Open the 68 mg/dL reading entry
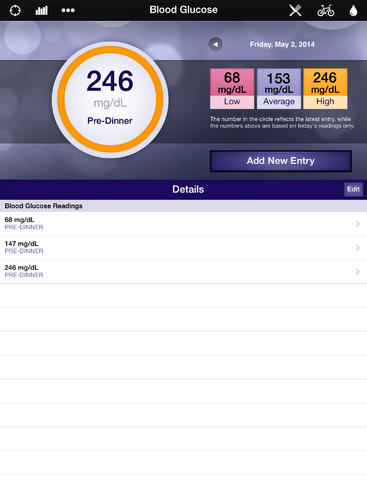Screen dimensions: 367x480 tap(183, 224)
